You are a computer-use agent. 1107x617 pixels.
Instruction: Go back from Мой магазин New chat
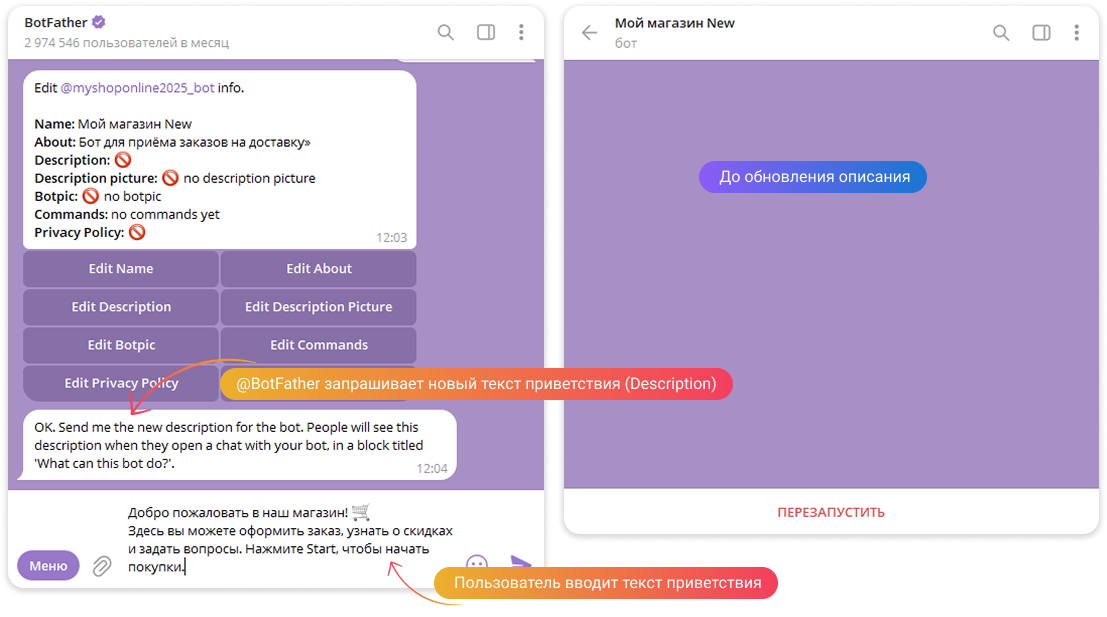tap(590, 32)
